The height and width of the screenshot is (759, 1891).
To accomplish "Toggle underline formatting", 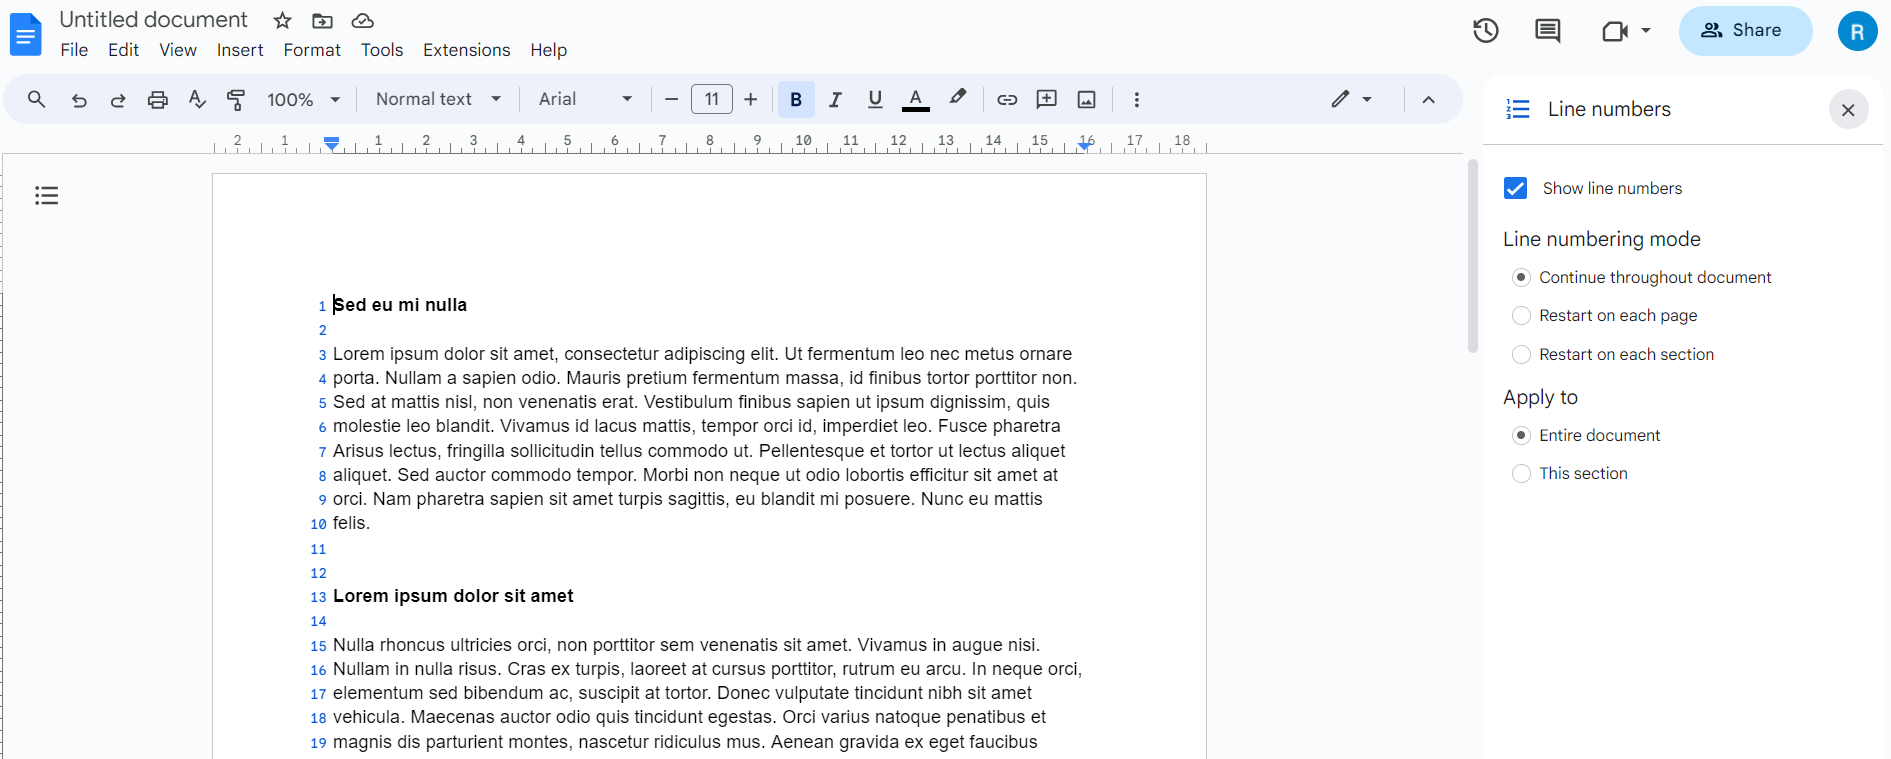I will pos(875,99).
